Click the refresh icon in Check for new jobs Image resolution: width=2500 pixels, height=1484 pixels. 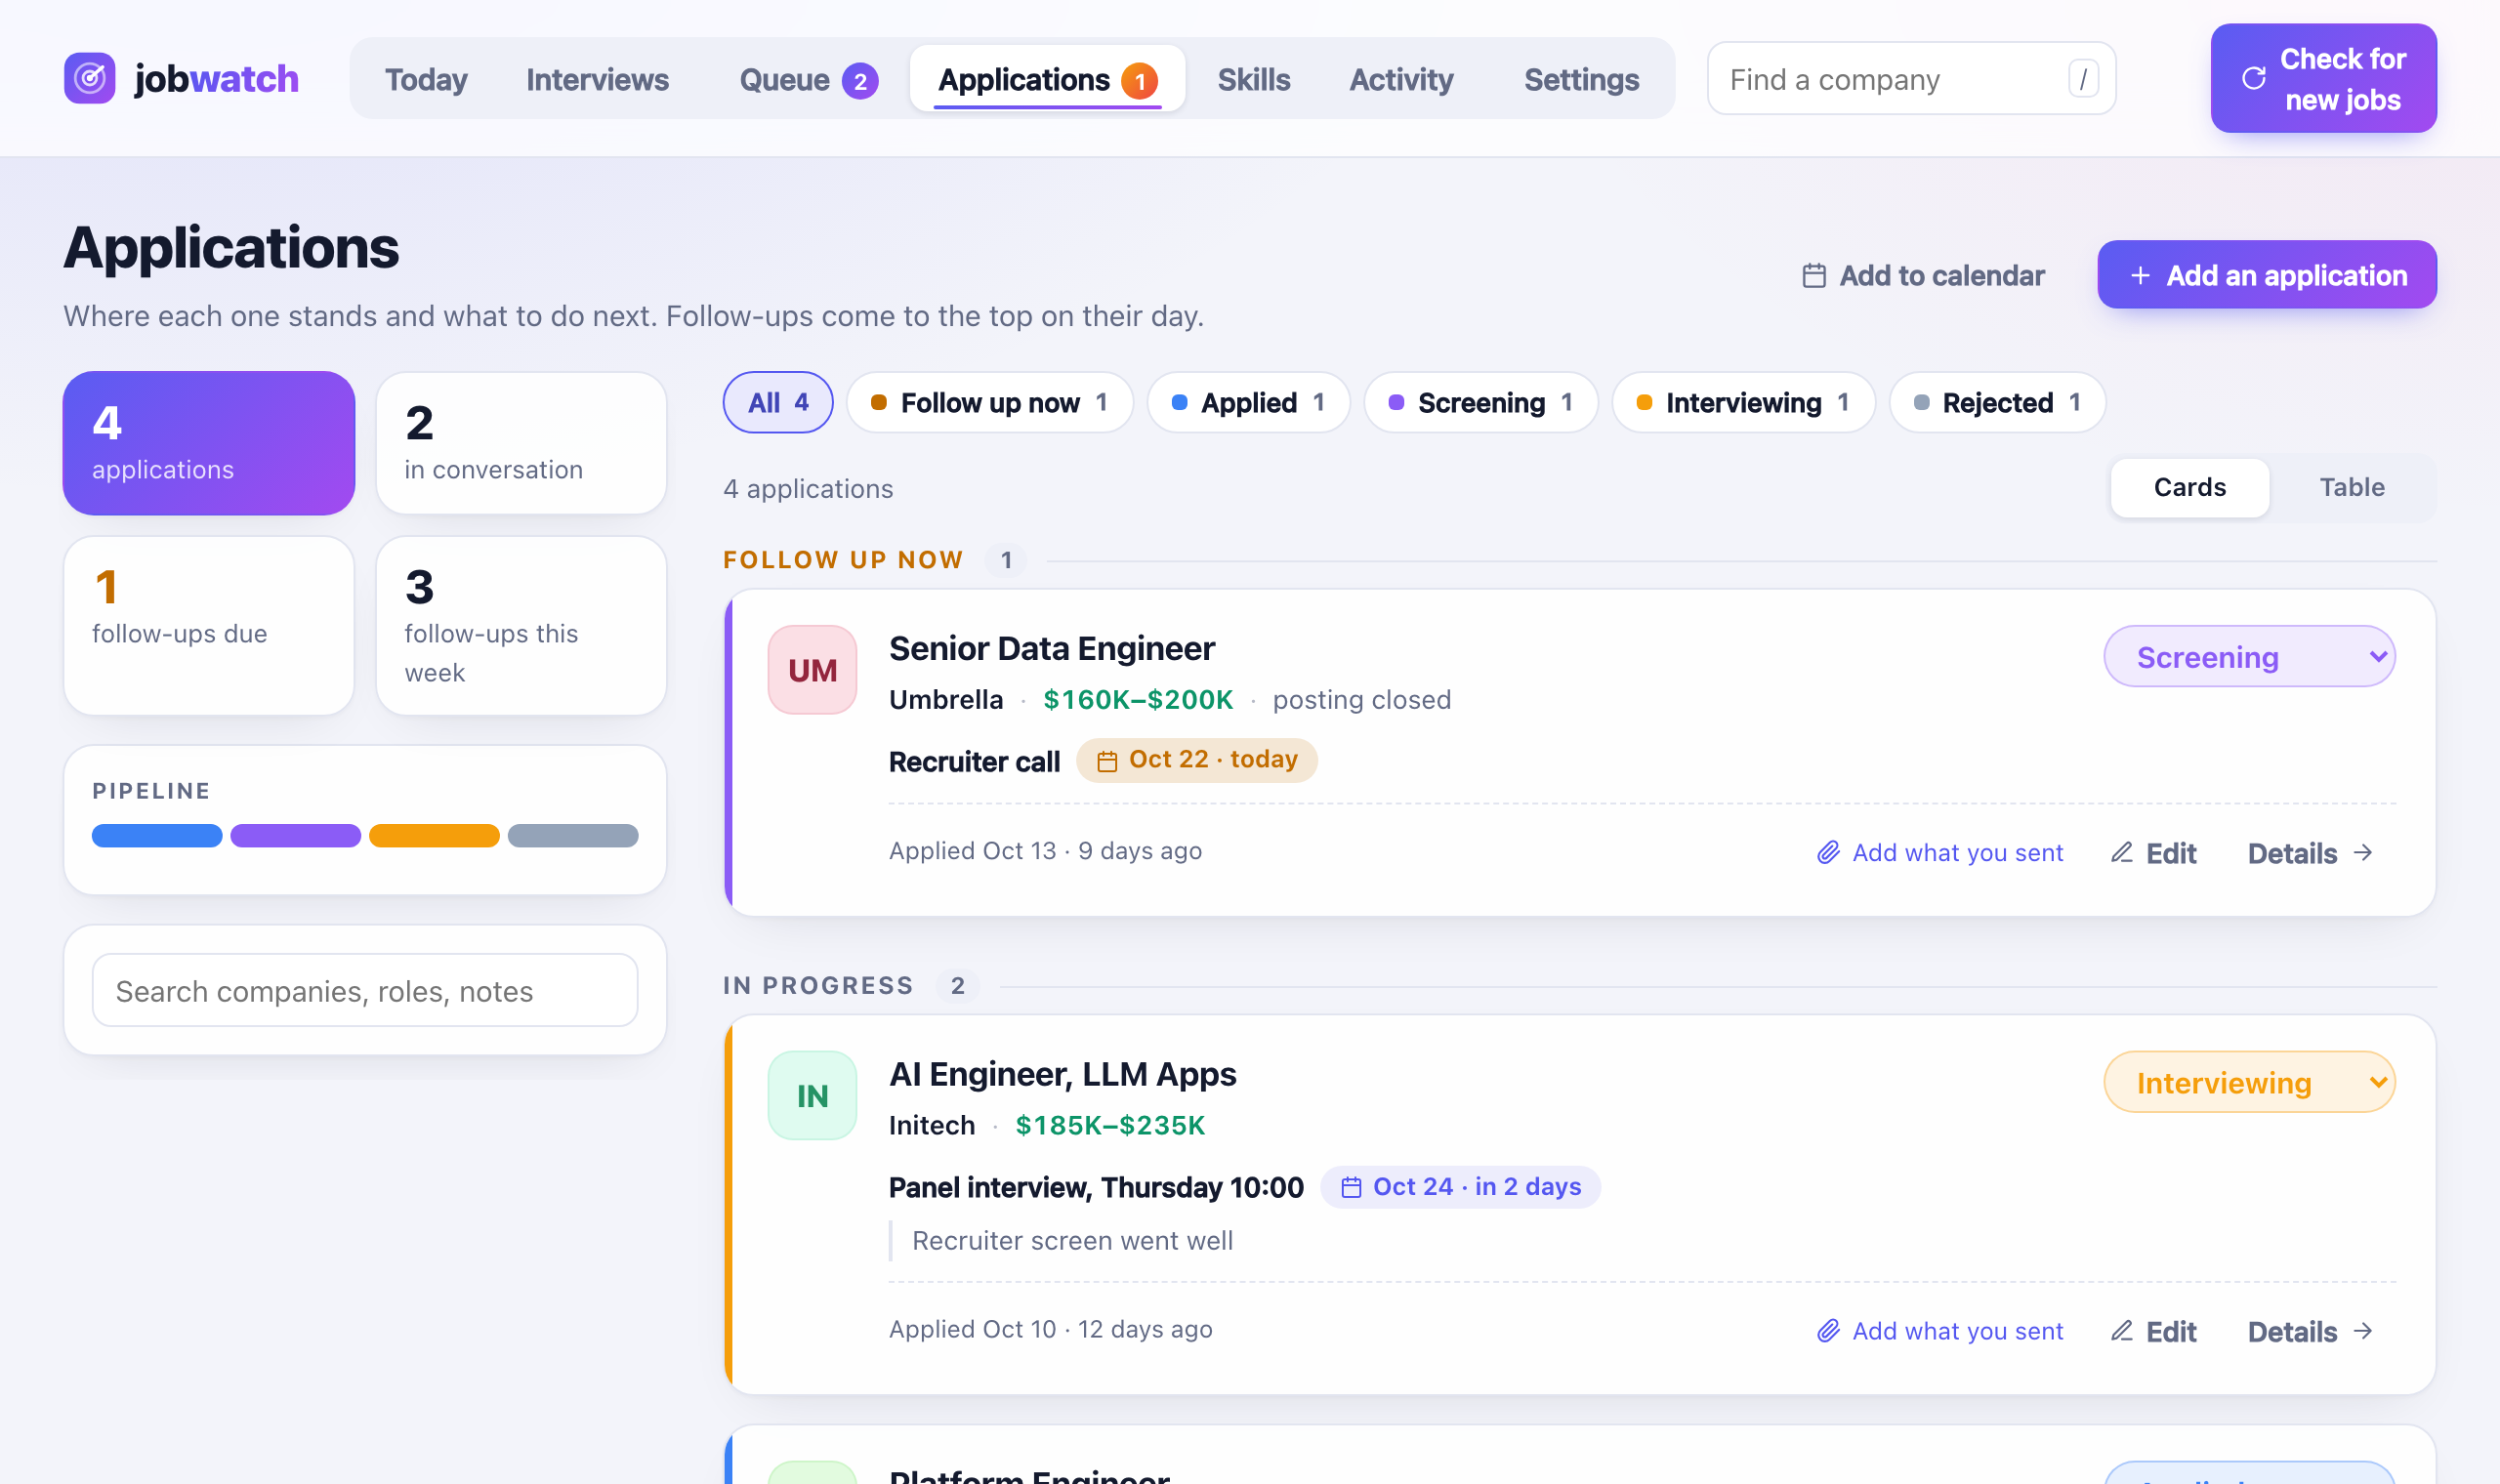[x=2254, y=78]
